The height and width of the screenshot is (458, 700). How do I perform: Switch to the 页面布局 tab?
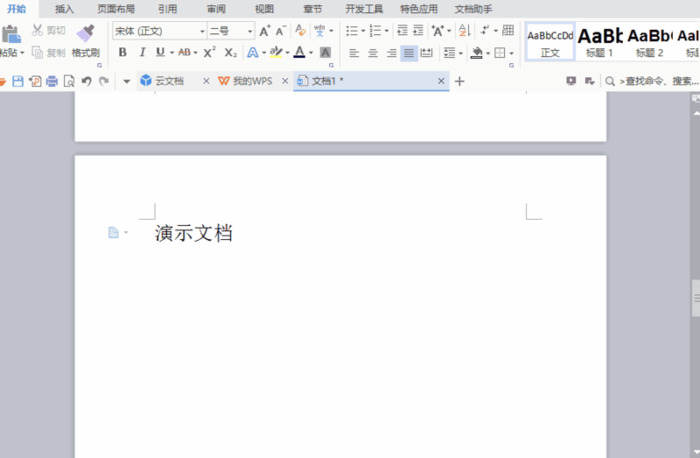116,9
